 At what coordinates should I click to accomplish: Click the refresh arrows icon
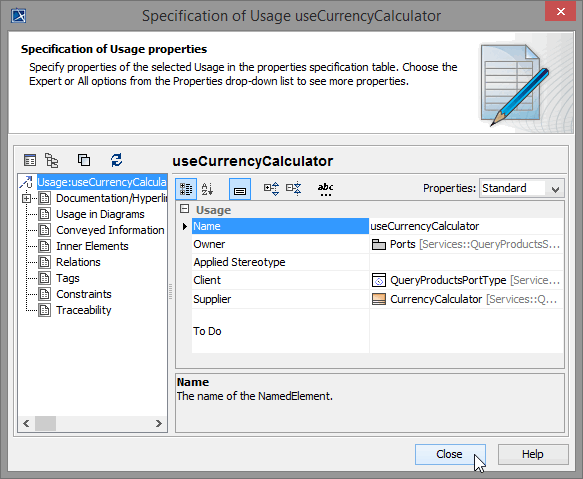(x=117, y=160)
